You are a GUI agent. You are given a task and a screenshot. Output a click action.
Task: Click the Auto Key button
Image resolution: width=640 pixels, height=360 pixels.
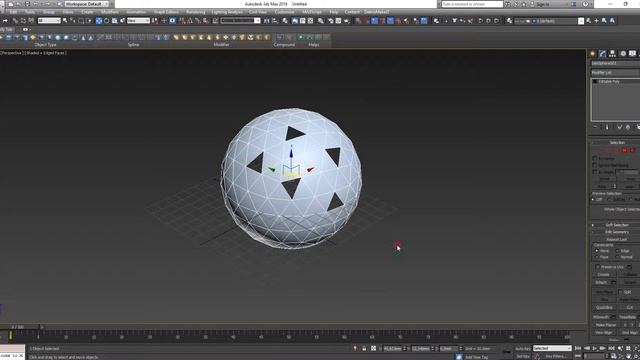522,349
